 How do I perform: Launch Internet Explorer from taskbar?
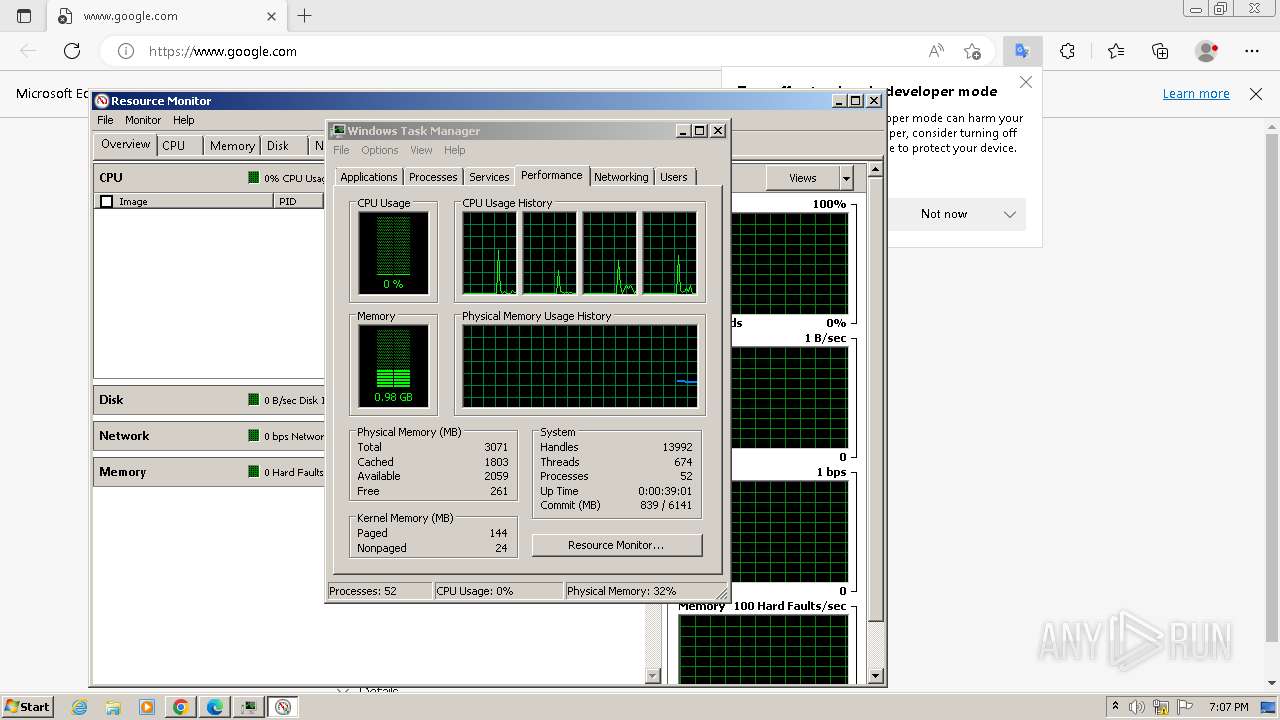80,707
